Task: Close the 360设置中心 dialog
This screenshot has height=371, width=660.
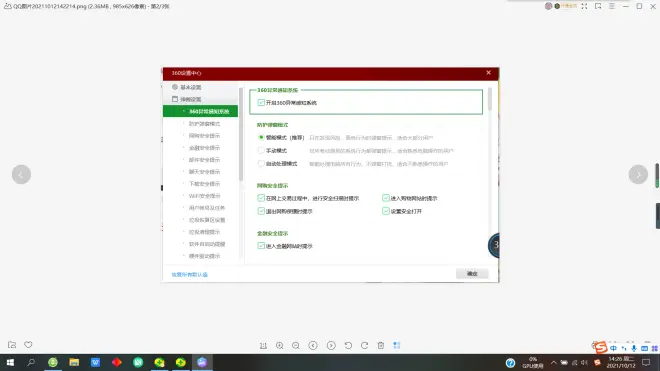Action: 488,73
